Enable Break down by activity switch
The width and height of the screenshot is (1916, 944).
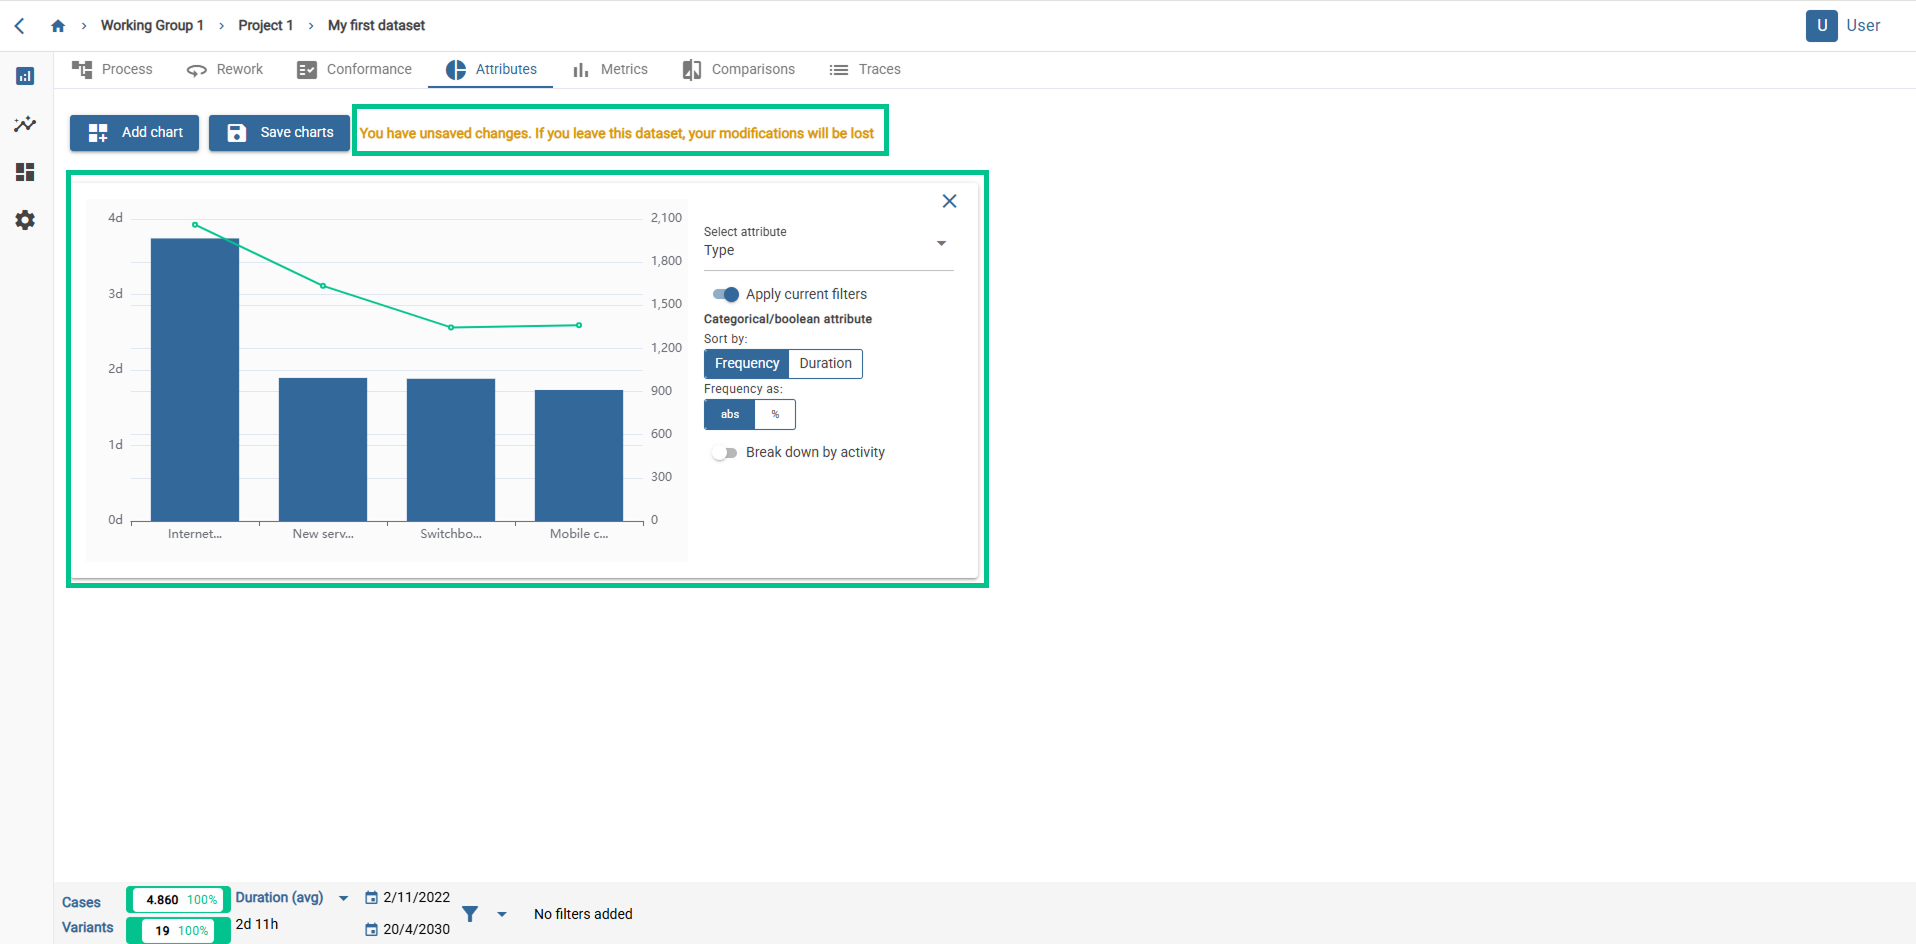coord(725,453)
